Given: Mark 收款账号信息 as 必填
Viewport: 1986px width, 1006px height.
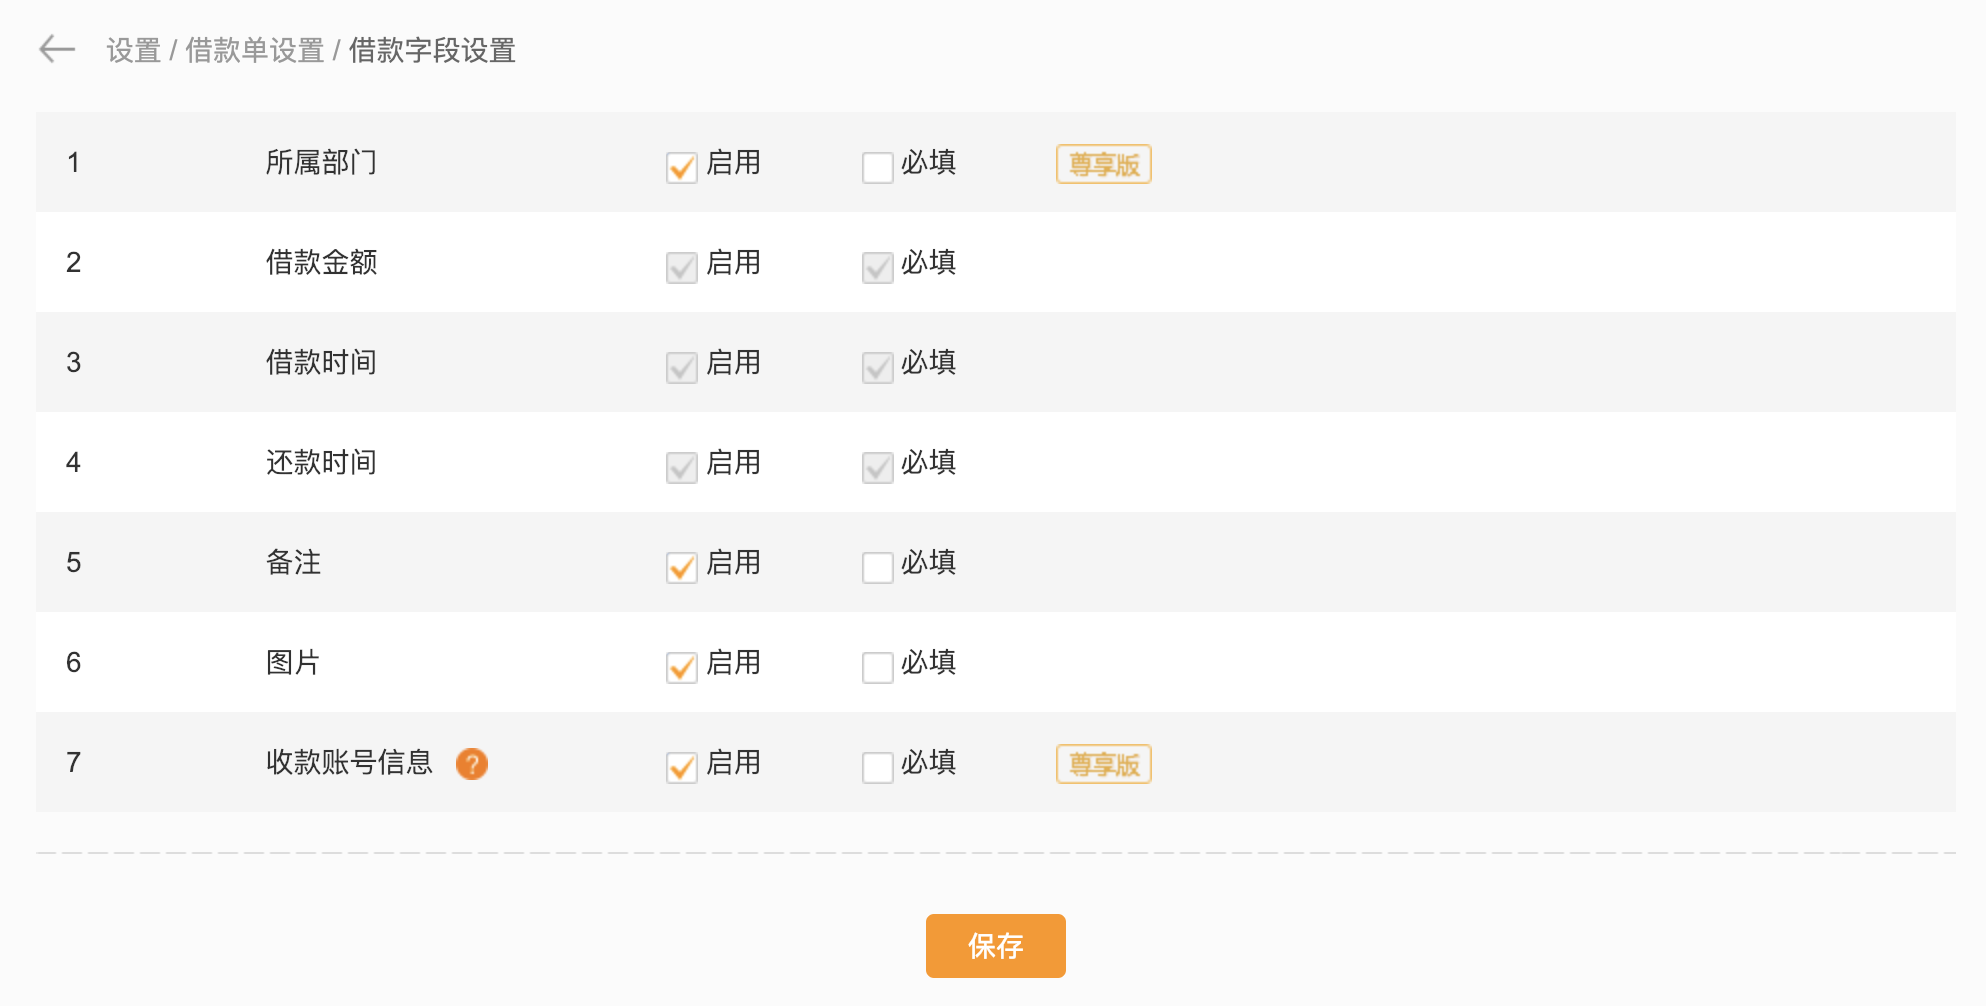Looking at the screenshot, I should (878, 767).
